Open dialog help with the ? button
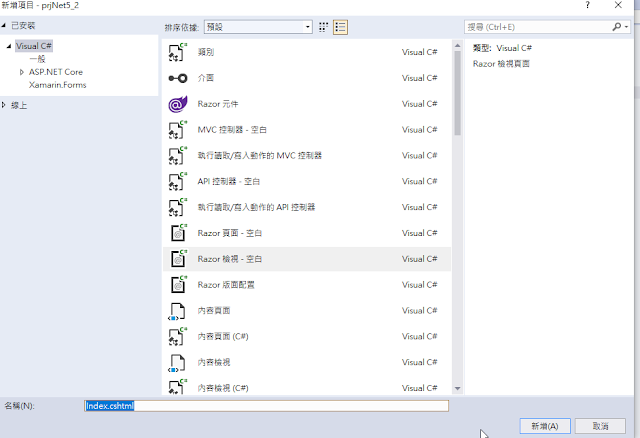 click(x=587, y=5)
